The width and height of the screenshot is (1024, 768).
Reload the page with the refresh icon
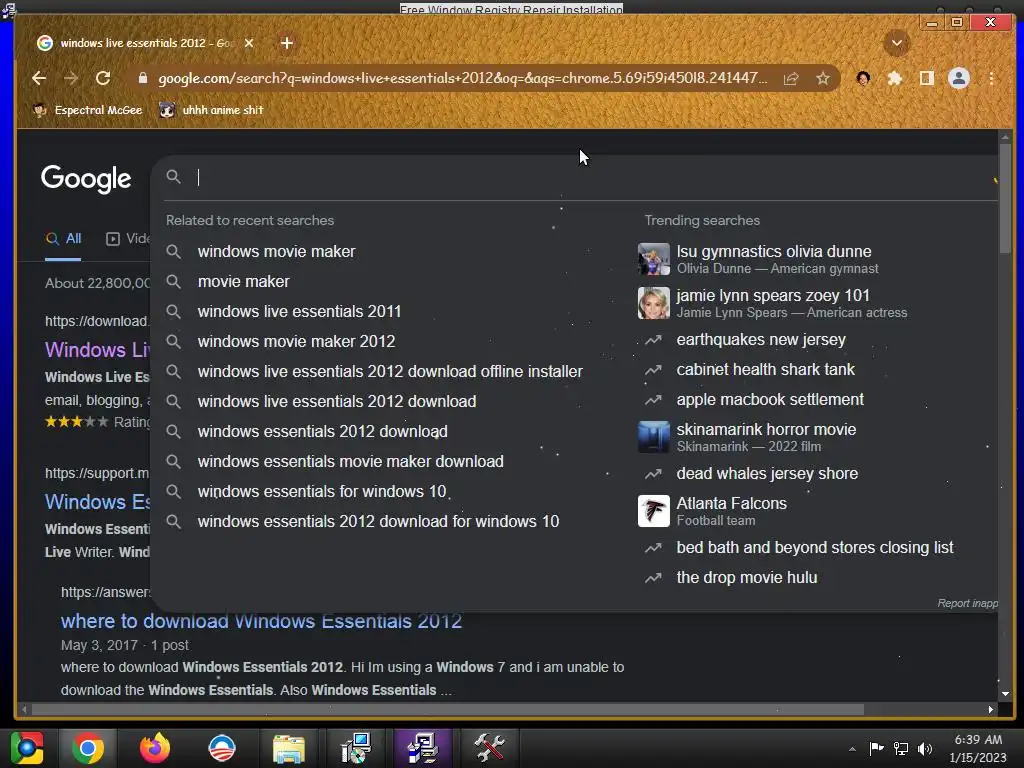point(103,78)
